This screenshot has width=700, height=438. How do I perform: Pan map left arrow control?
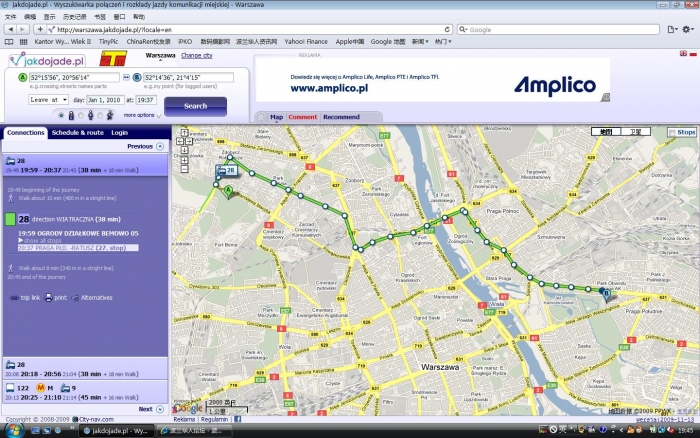[x=180, y=141]
